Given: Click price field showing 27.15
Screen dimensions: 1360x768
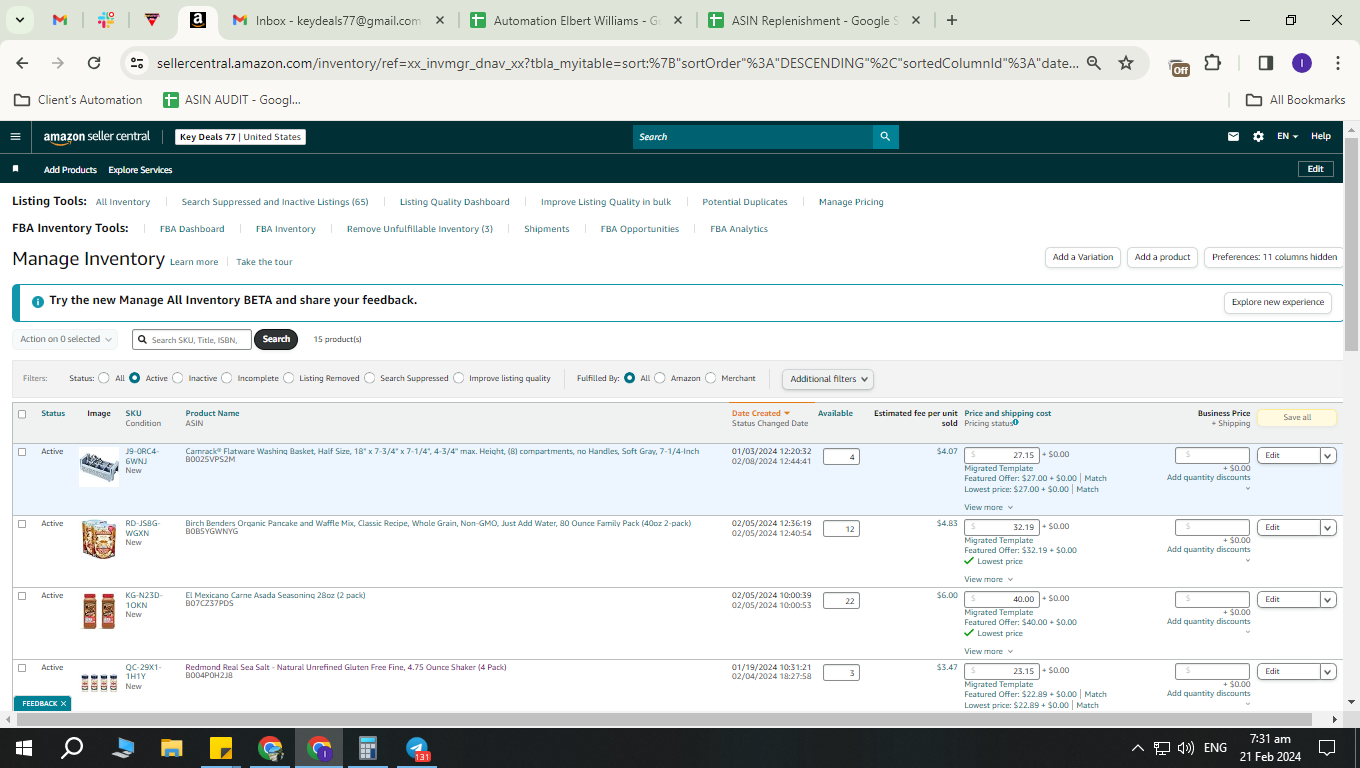Looking at the screenshot, I should point(1002,455).
